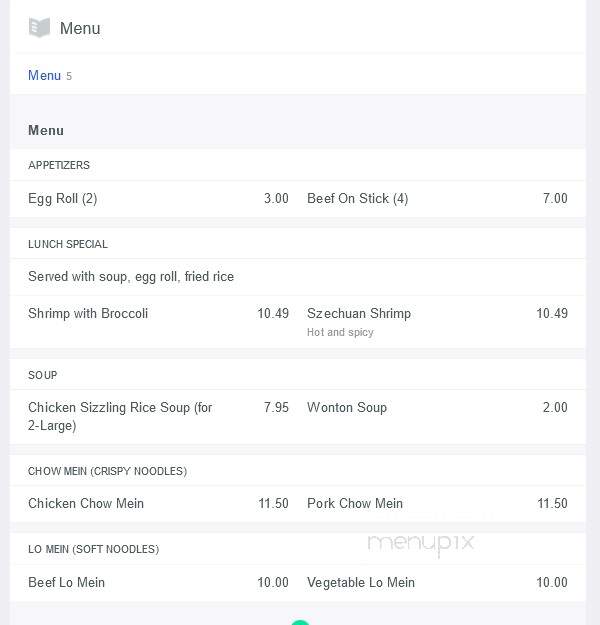Click the bold Menu section title
The image size is (600, 625).
coord(46,130)
